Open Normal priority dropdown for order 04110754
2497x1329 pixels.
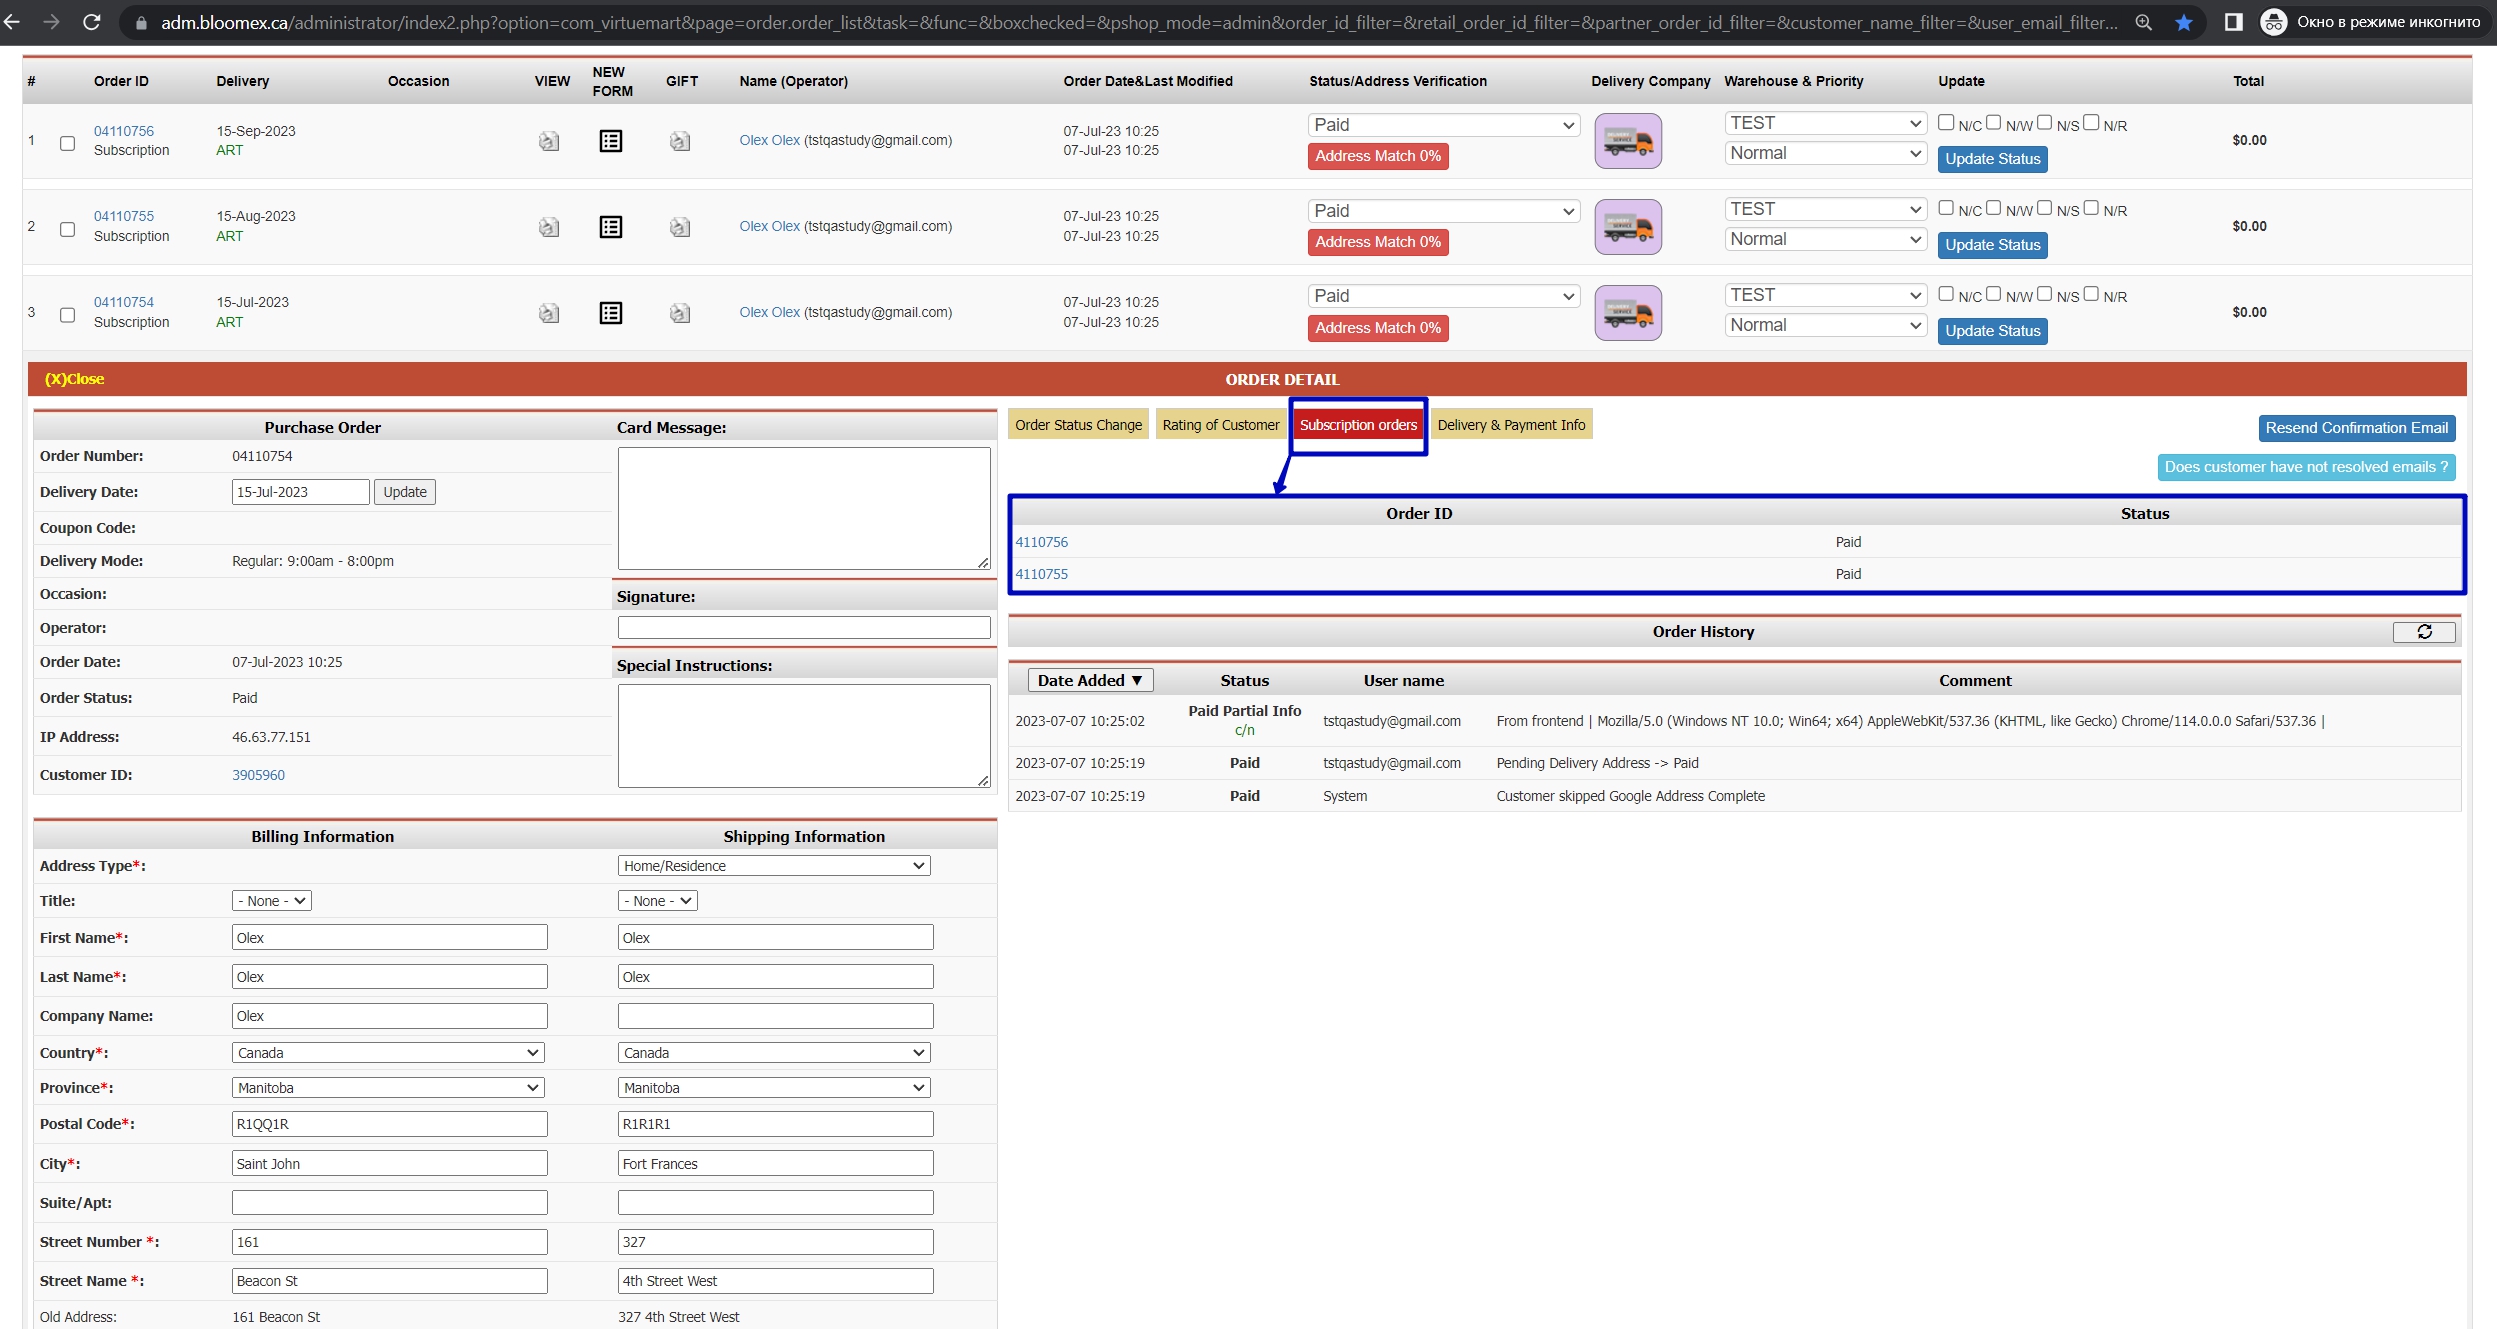(x=1825, y=325)
